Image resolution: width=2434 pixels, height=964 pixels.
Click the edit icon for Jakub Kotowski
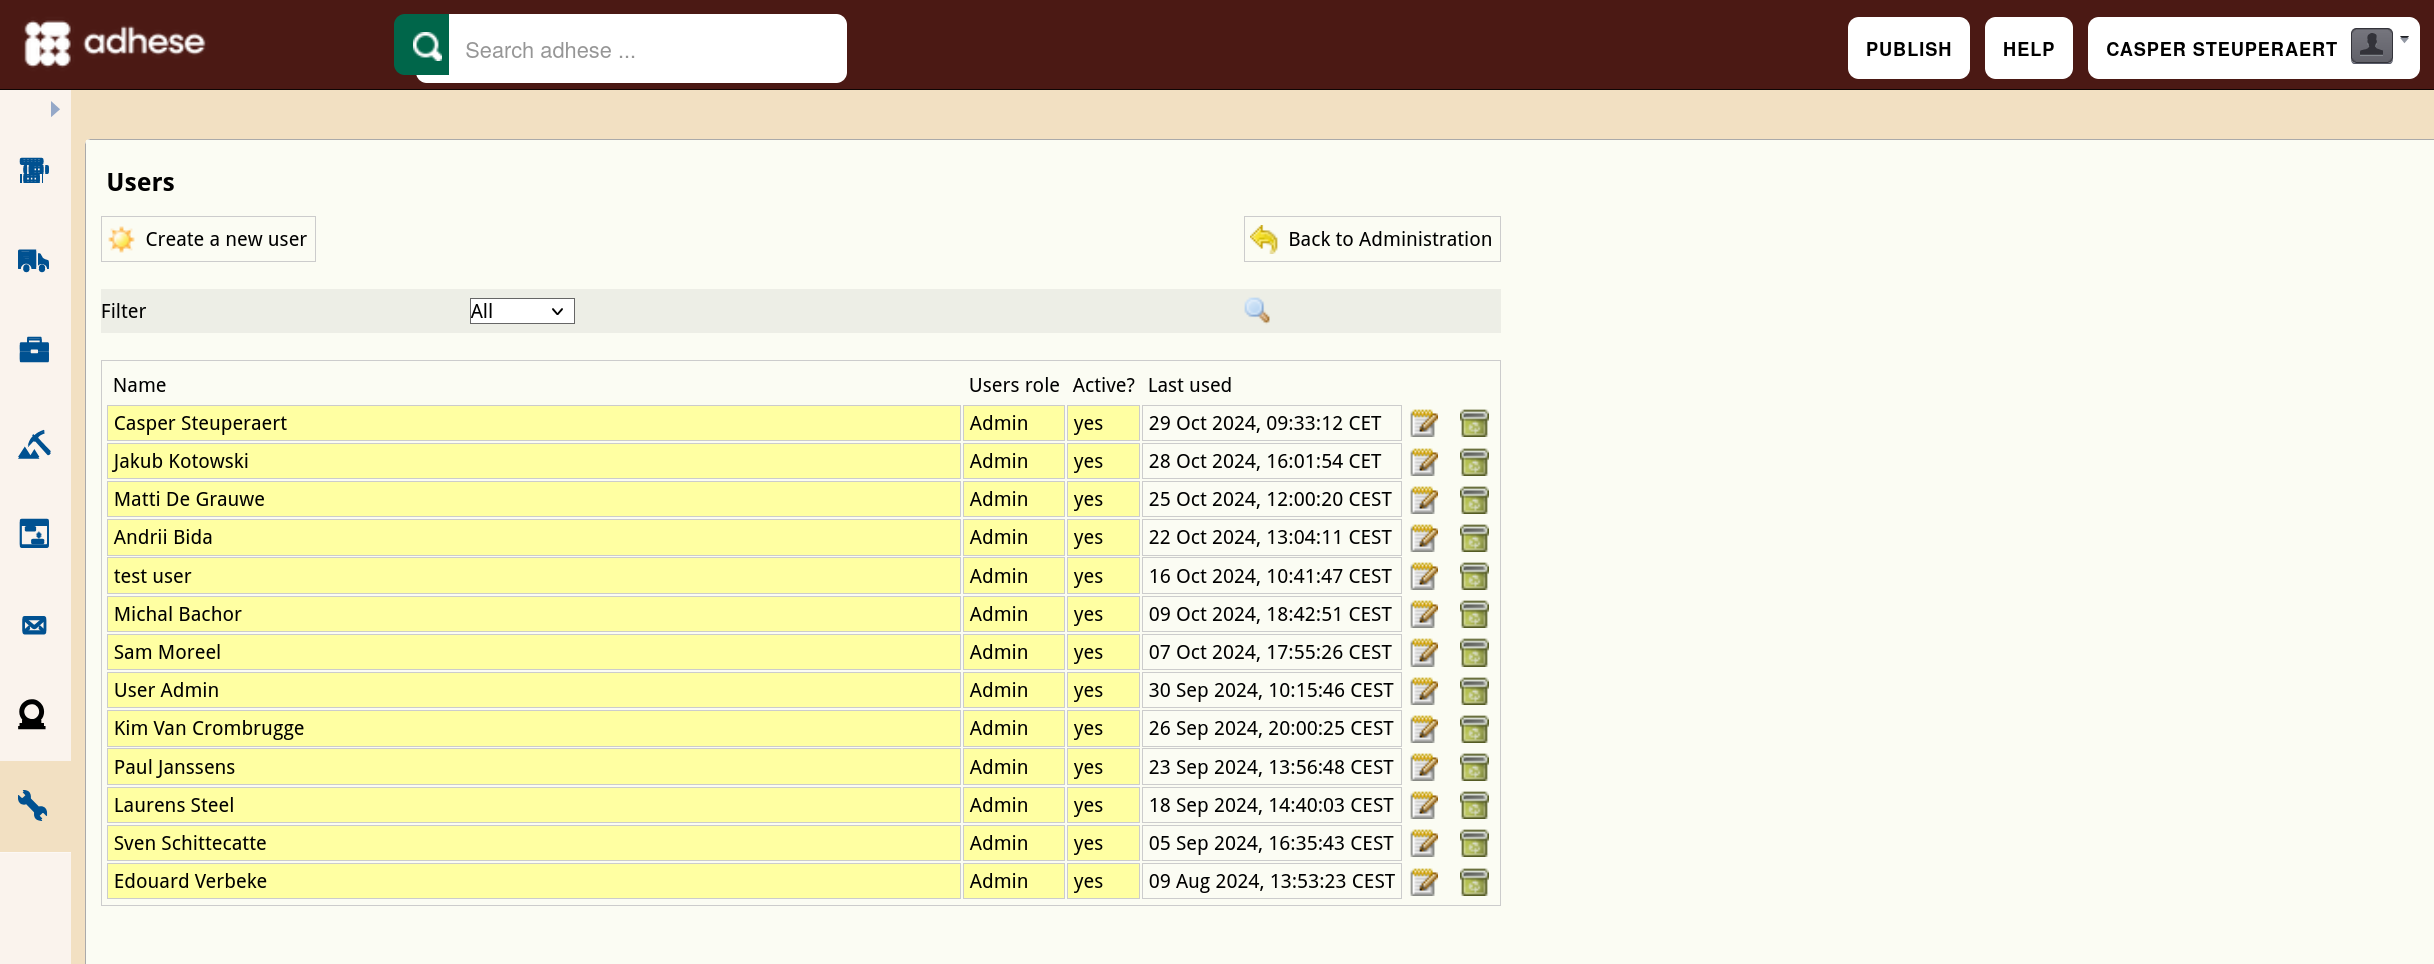point(1424,462)
